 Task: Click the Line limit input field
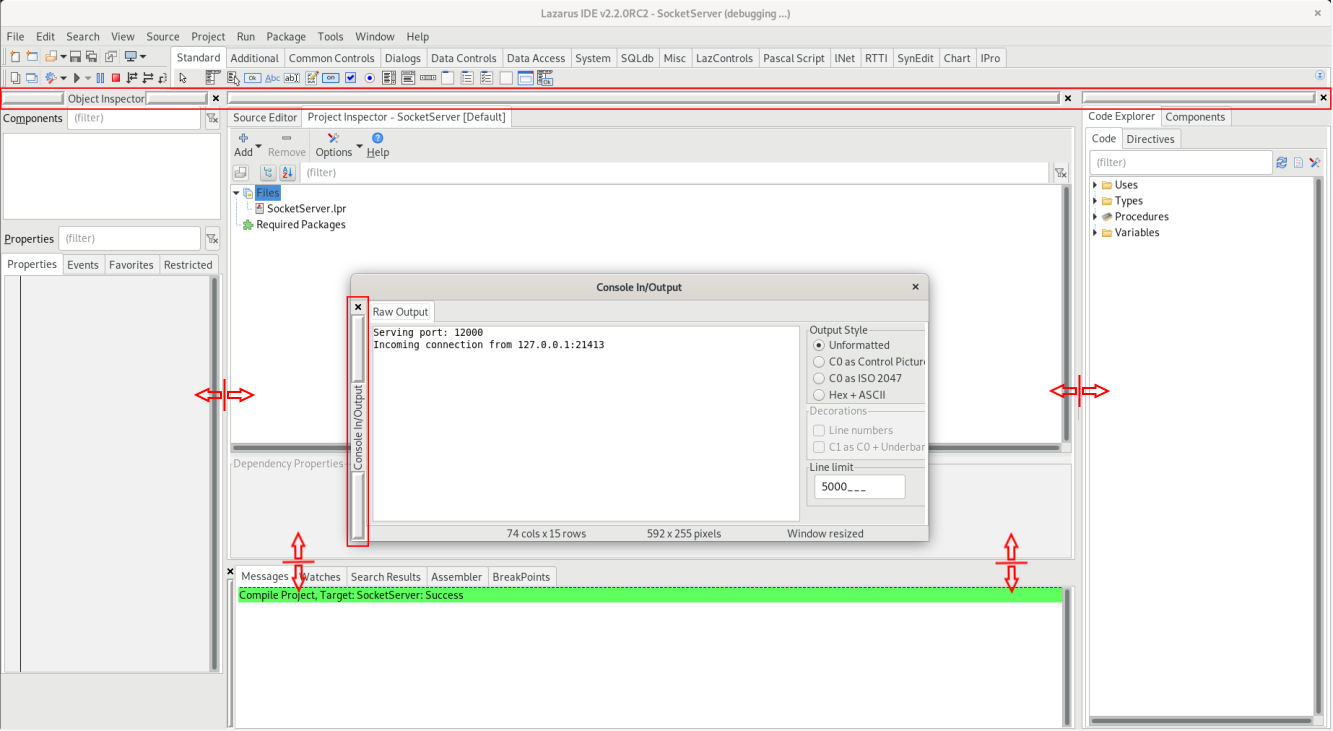coord(860,487)
